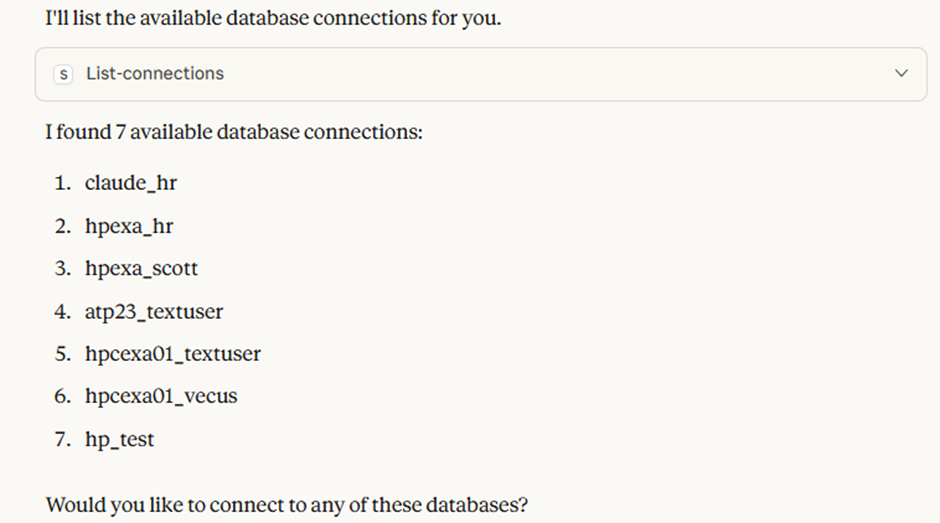Click list number marker 5

pyautogui.click(x=63, y=354)
